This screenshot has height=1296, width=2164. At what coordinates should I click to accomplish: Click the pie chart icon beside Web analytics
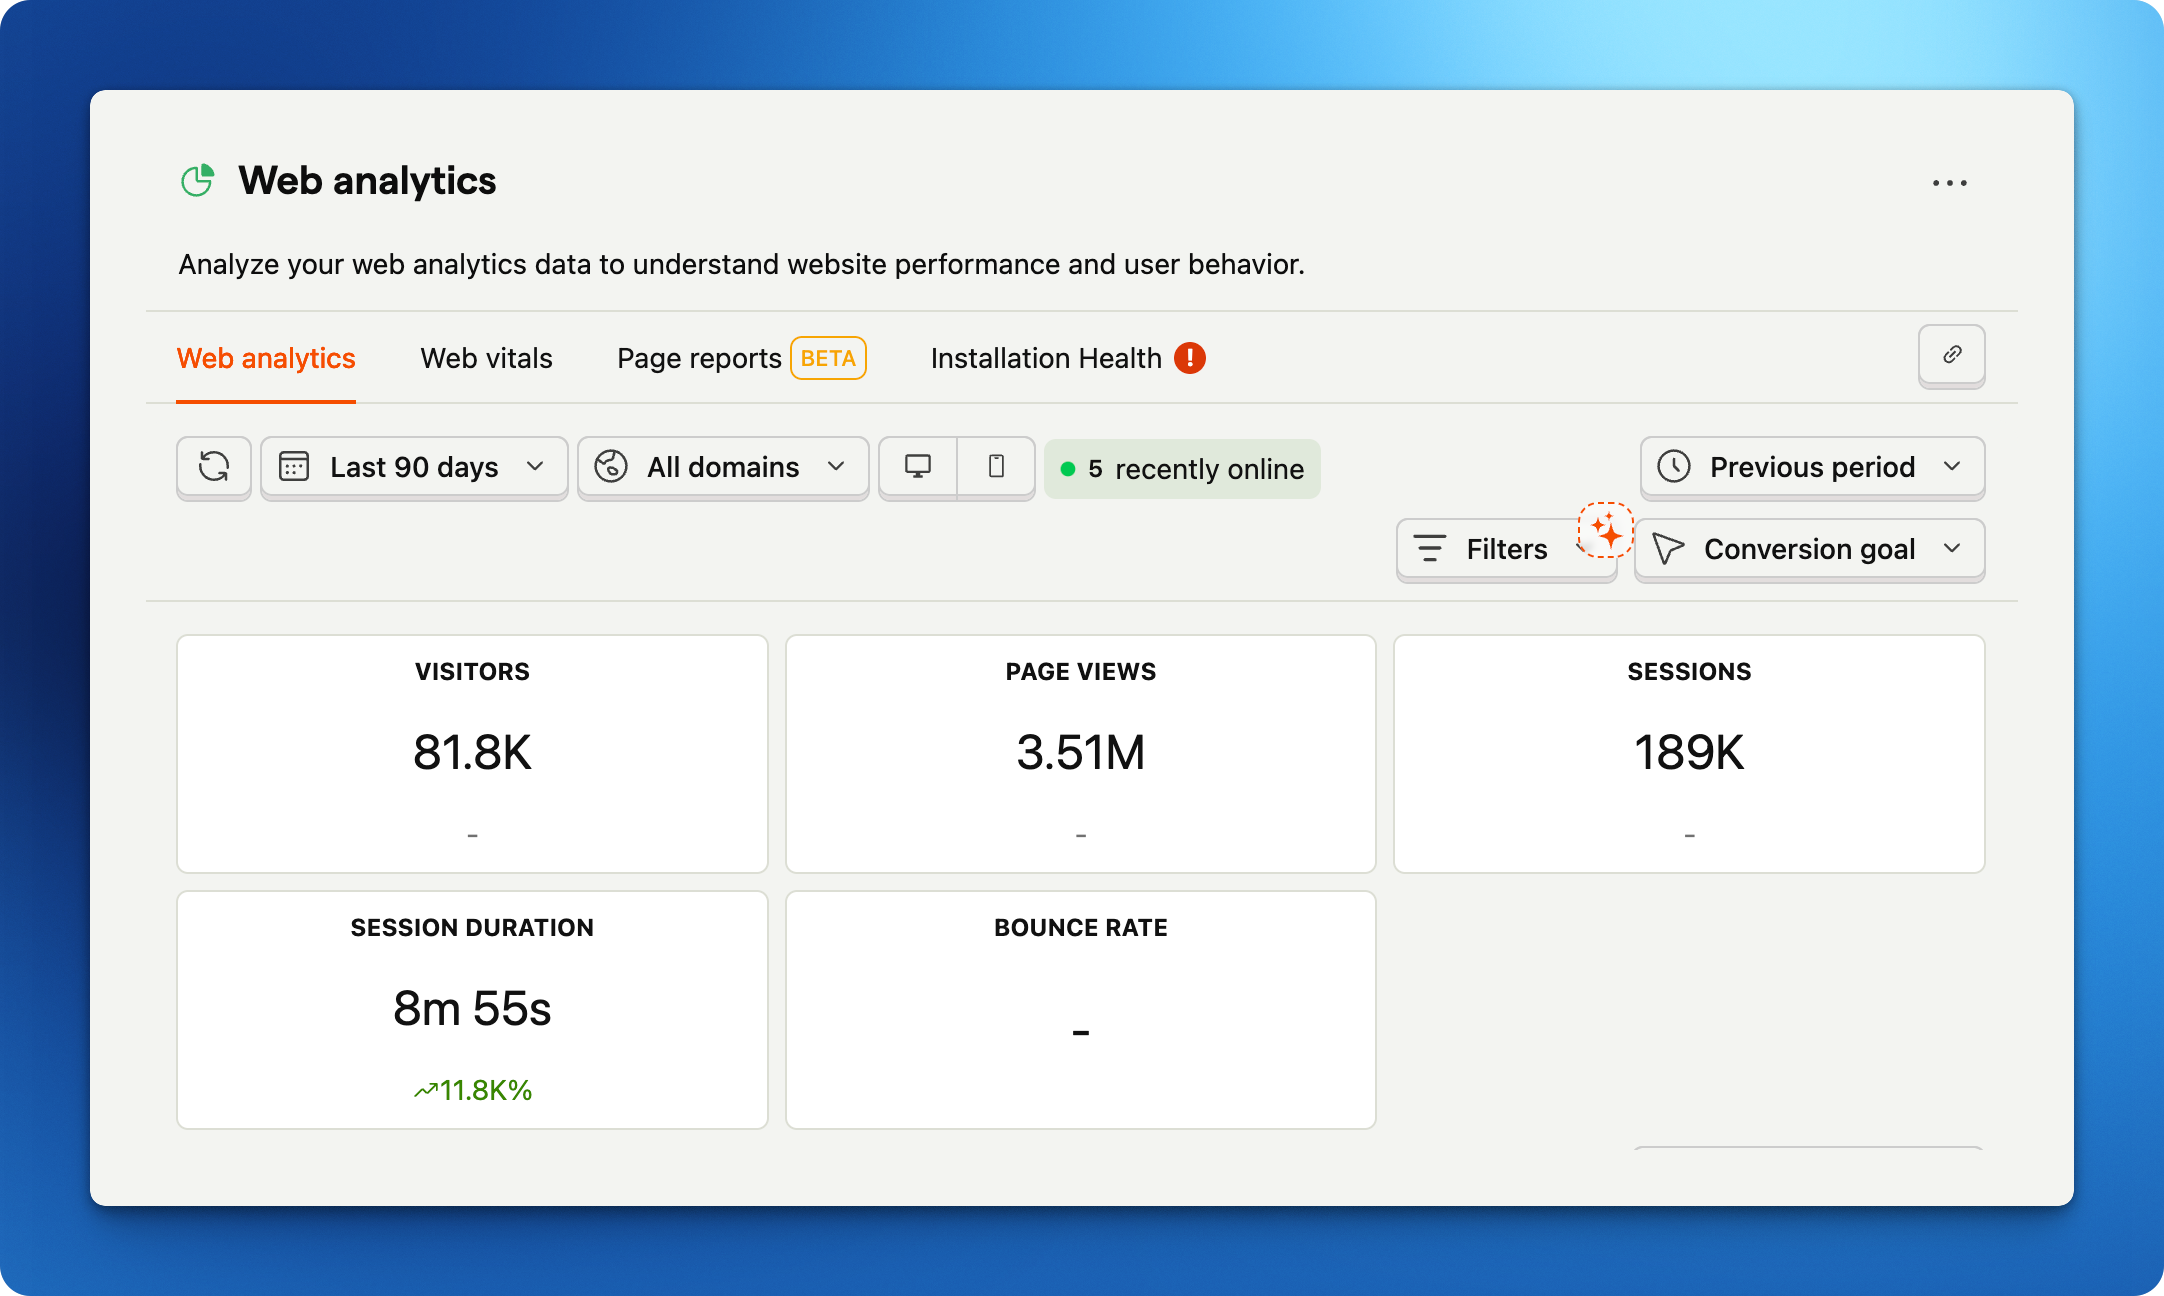[197, 180]
